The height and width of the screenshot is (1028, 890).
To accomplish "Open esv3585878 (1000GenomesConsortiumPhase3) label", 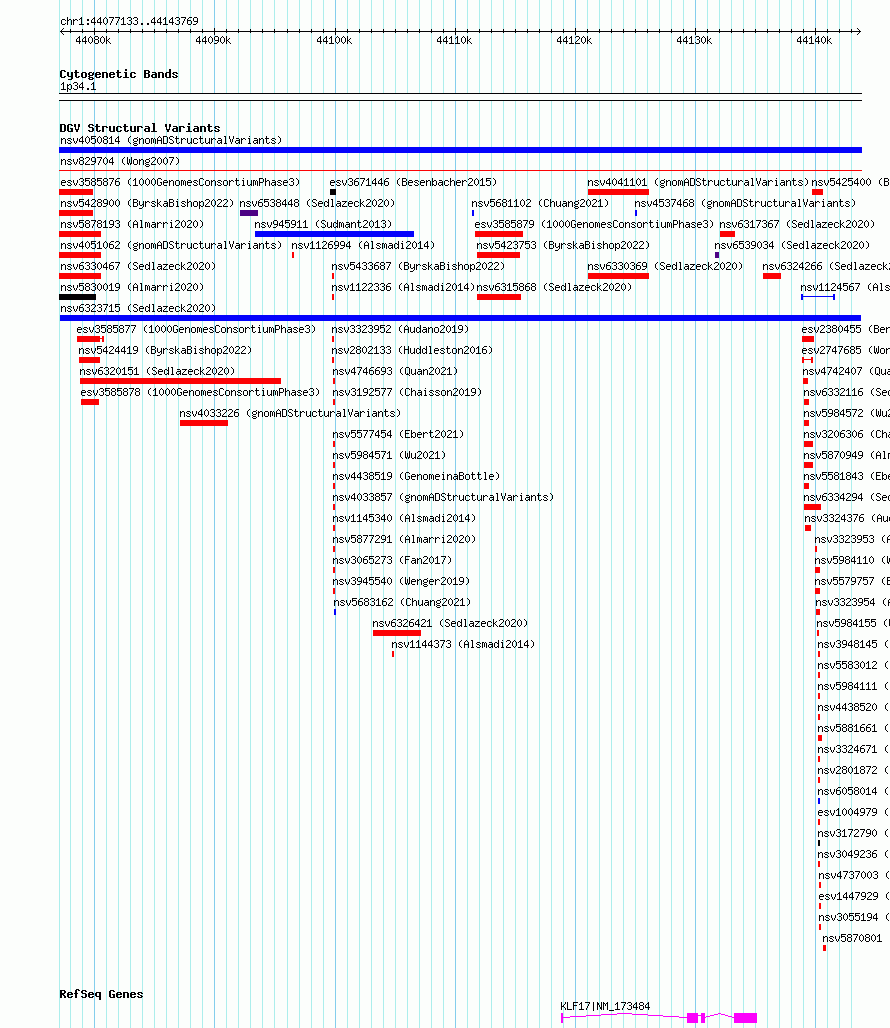I will click(x=201, y=392).
